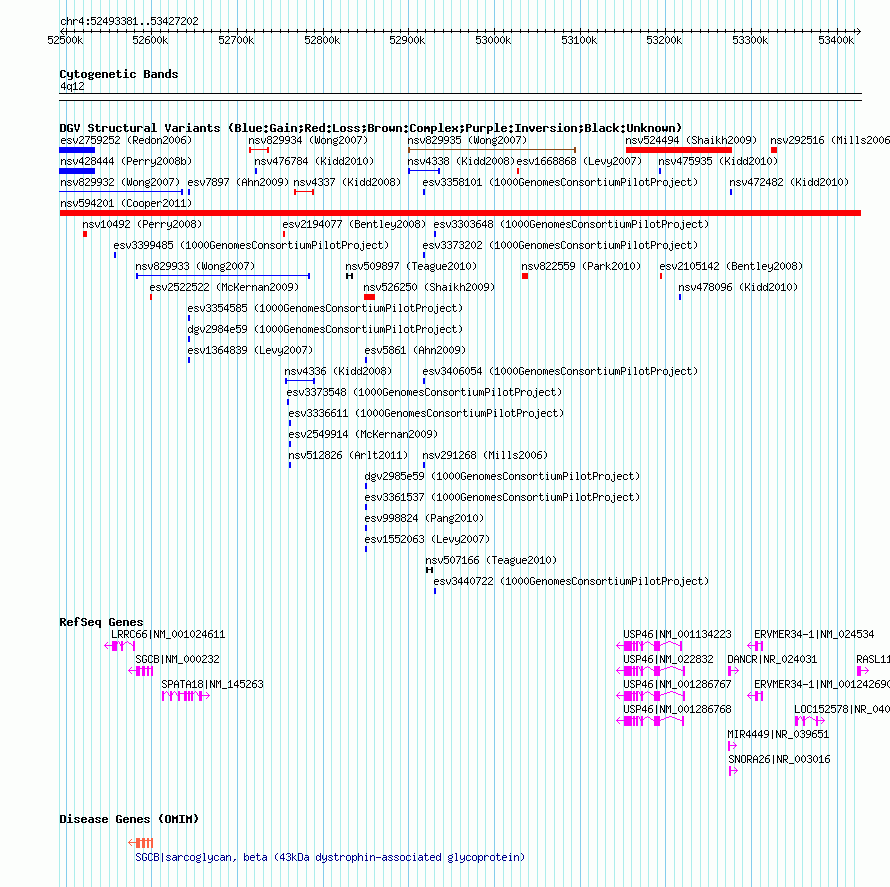Click the OMIM SGCB disease gene glyph
The width and height of the screenshot is (890, 887).
pyautogui.click(x=140, y=843)
